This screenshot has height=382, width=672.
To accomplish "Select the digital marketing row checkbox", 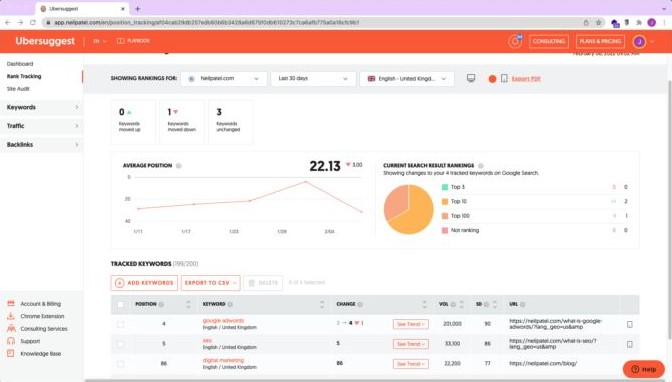I will coord(120,364).
